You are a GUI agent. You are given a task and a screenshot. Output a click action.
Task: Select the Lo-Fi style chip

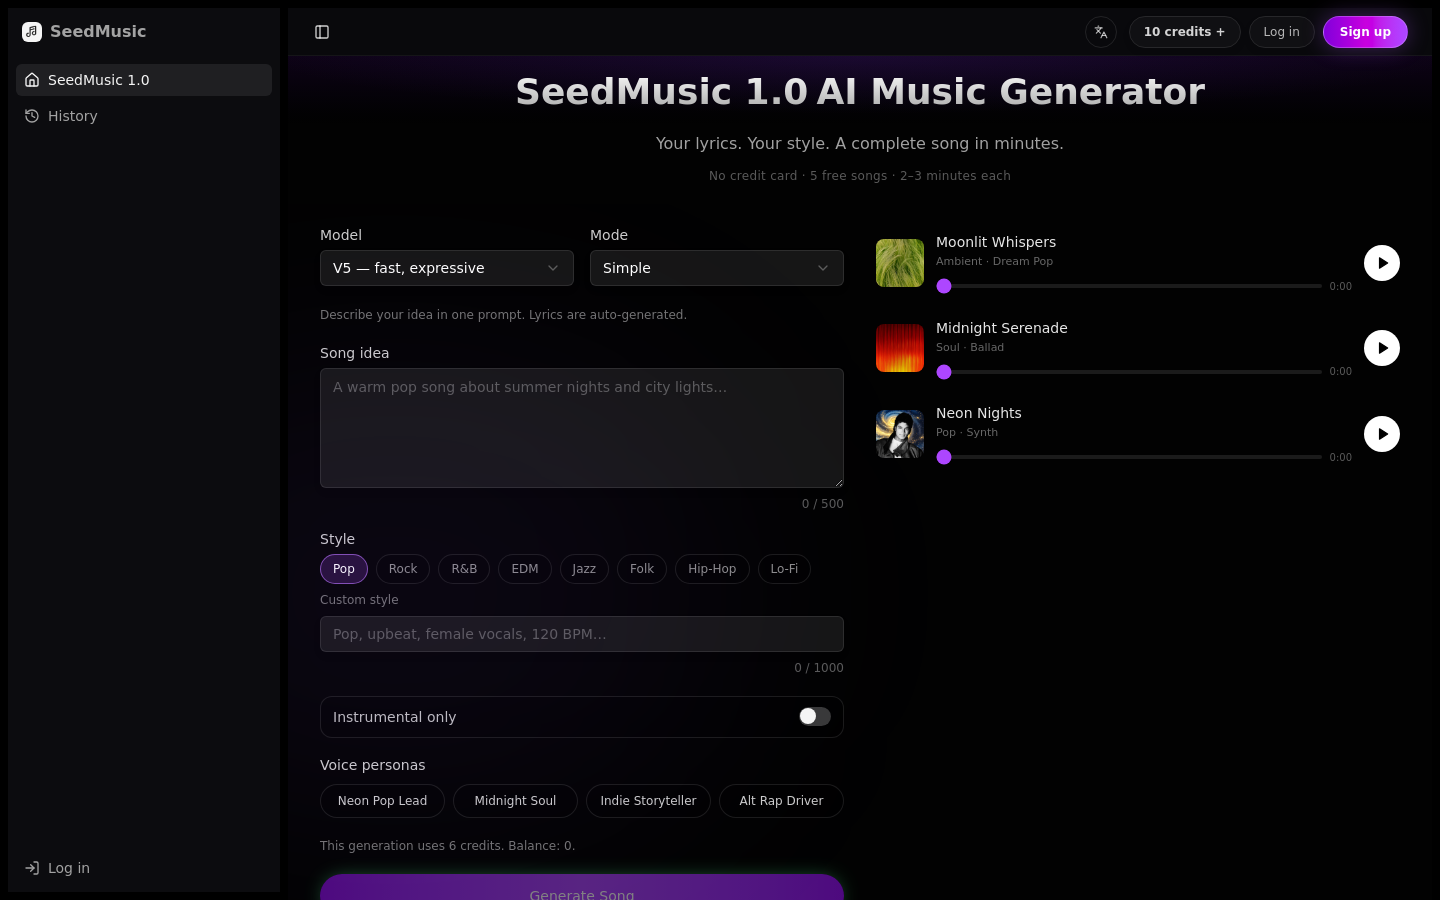[x=784, y=569]
